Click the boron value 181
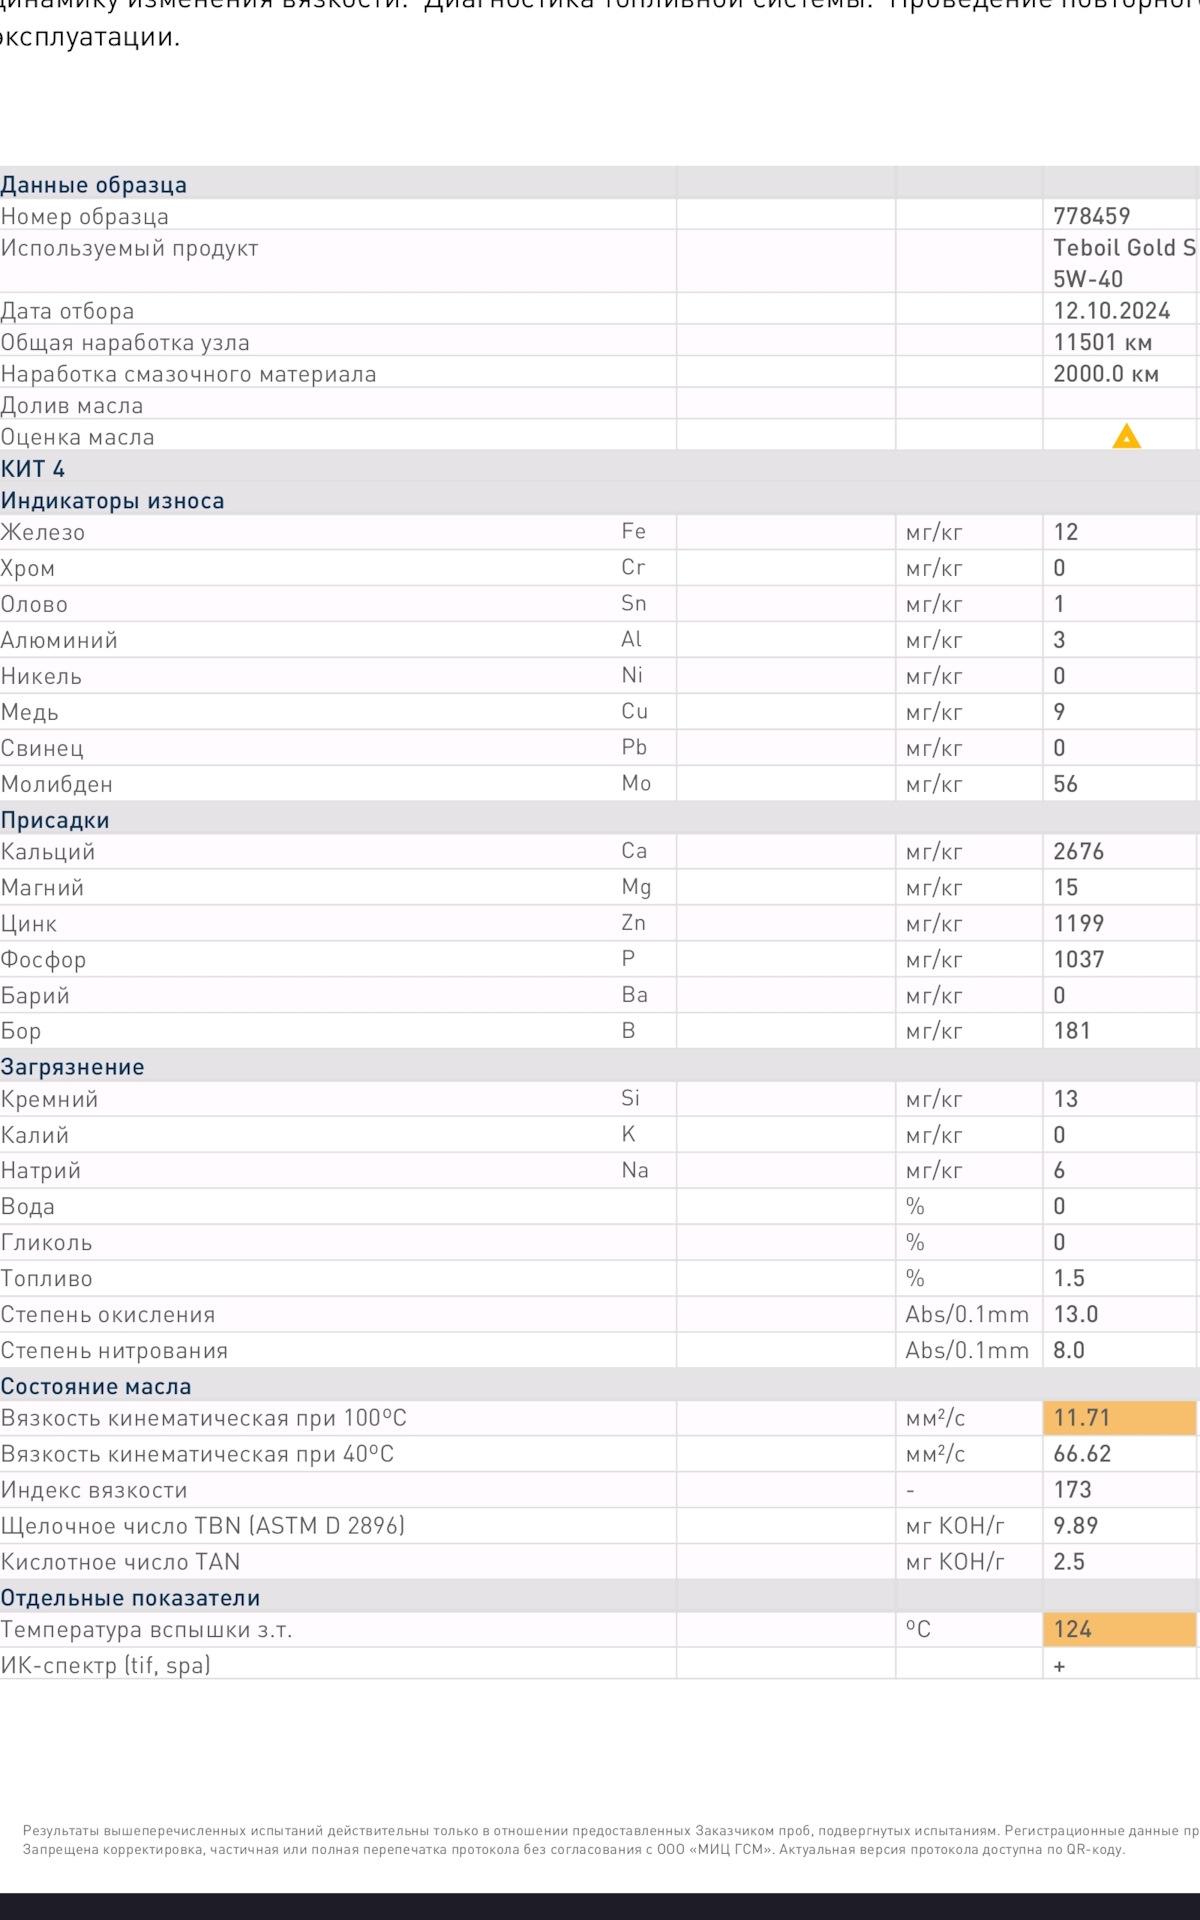Image resolution: width=1200 pixels, height=1920 pixels. pyautogui.click(x=1072, y=1031)
